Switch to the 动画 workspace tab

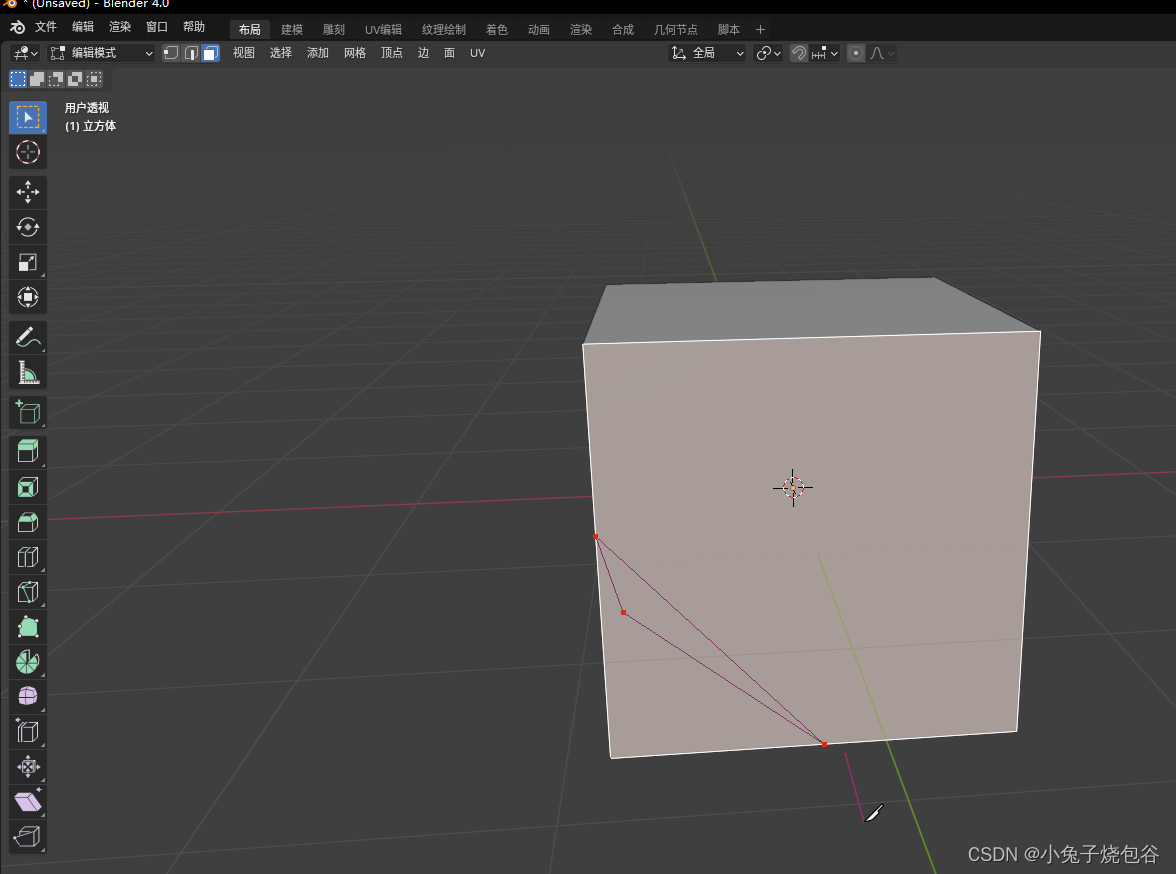[x=538, y=30]
